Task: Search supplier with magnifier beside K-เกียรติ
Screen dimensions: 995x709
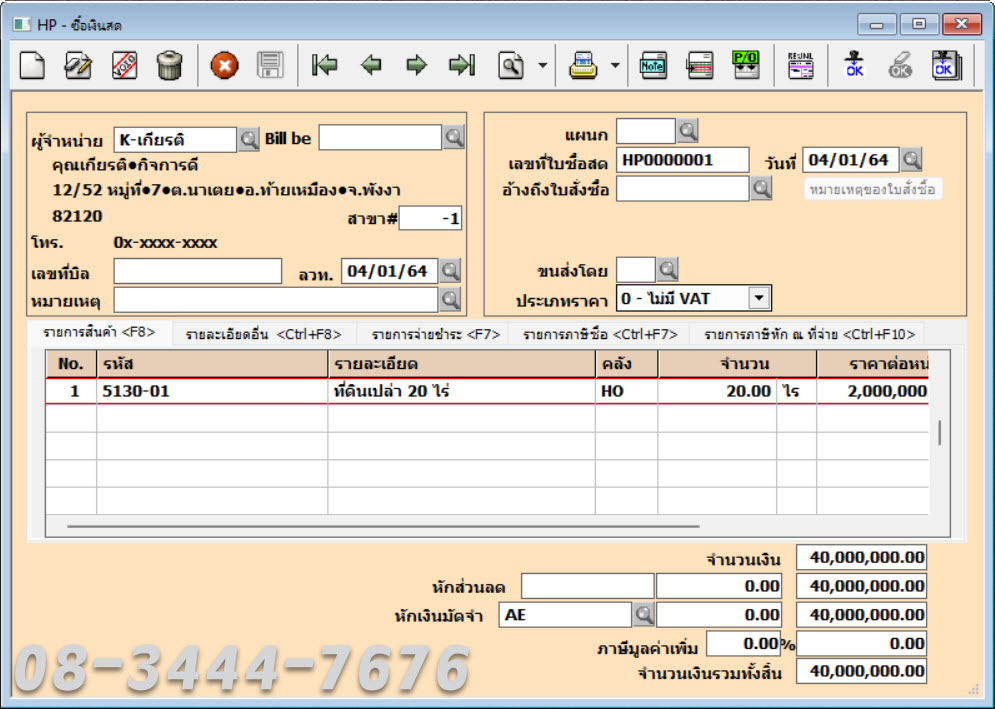Action: (248, 139)
